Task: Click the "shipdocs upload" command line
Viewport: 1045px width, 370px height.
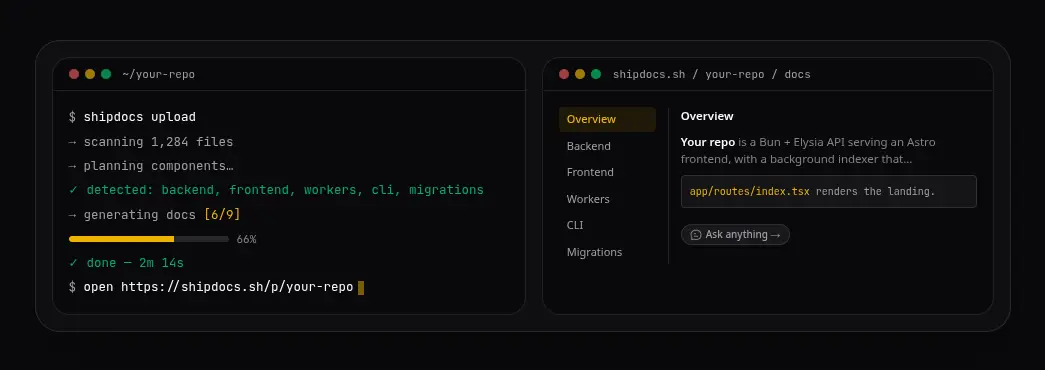Action: [x=133, y=117]
